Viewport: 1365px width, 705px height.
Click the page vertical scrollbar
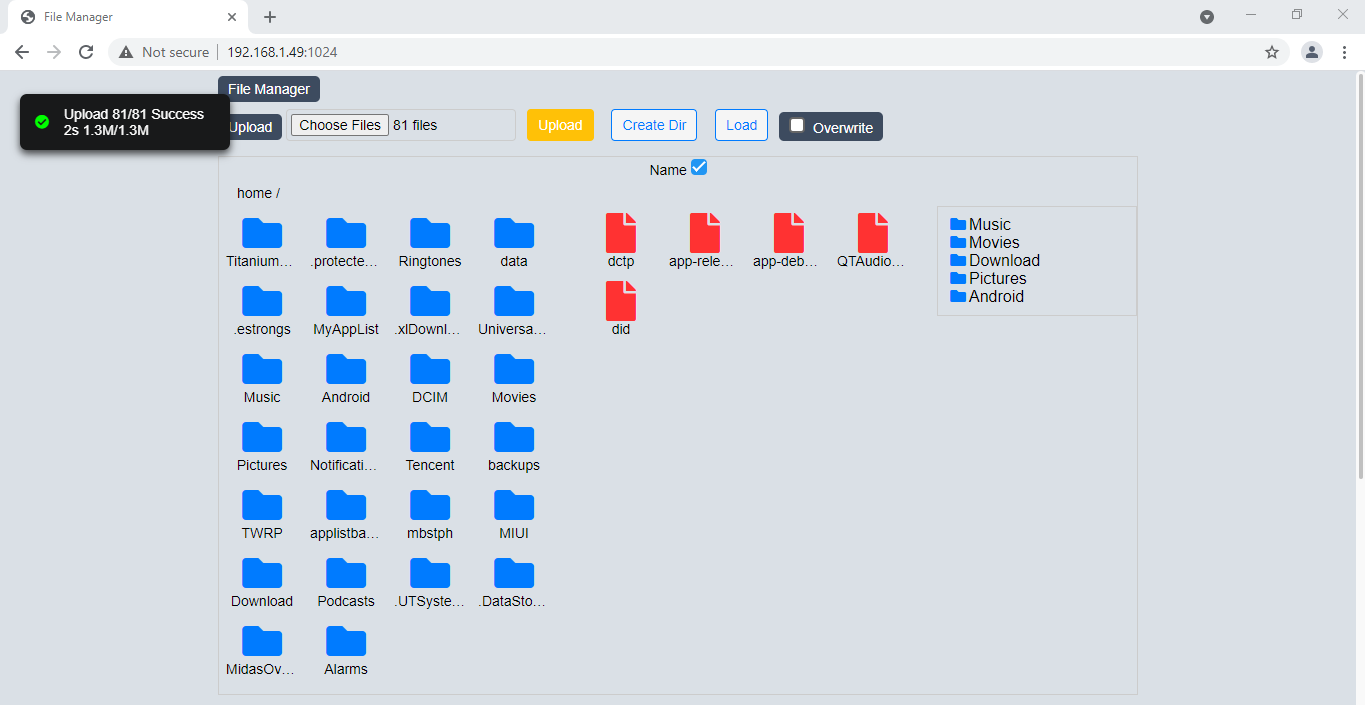[x=1360, y=275]
